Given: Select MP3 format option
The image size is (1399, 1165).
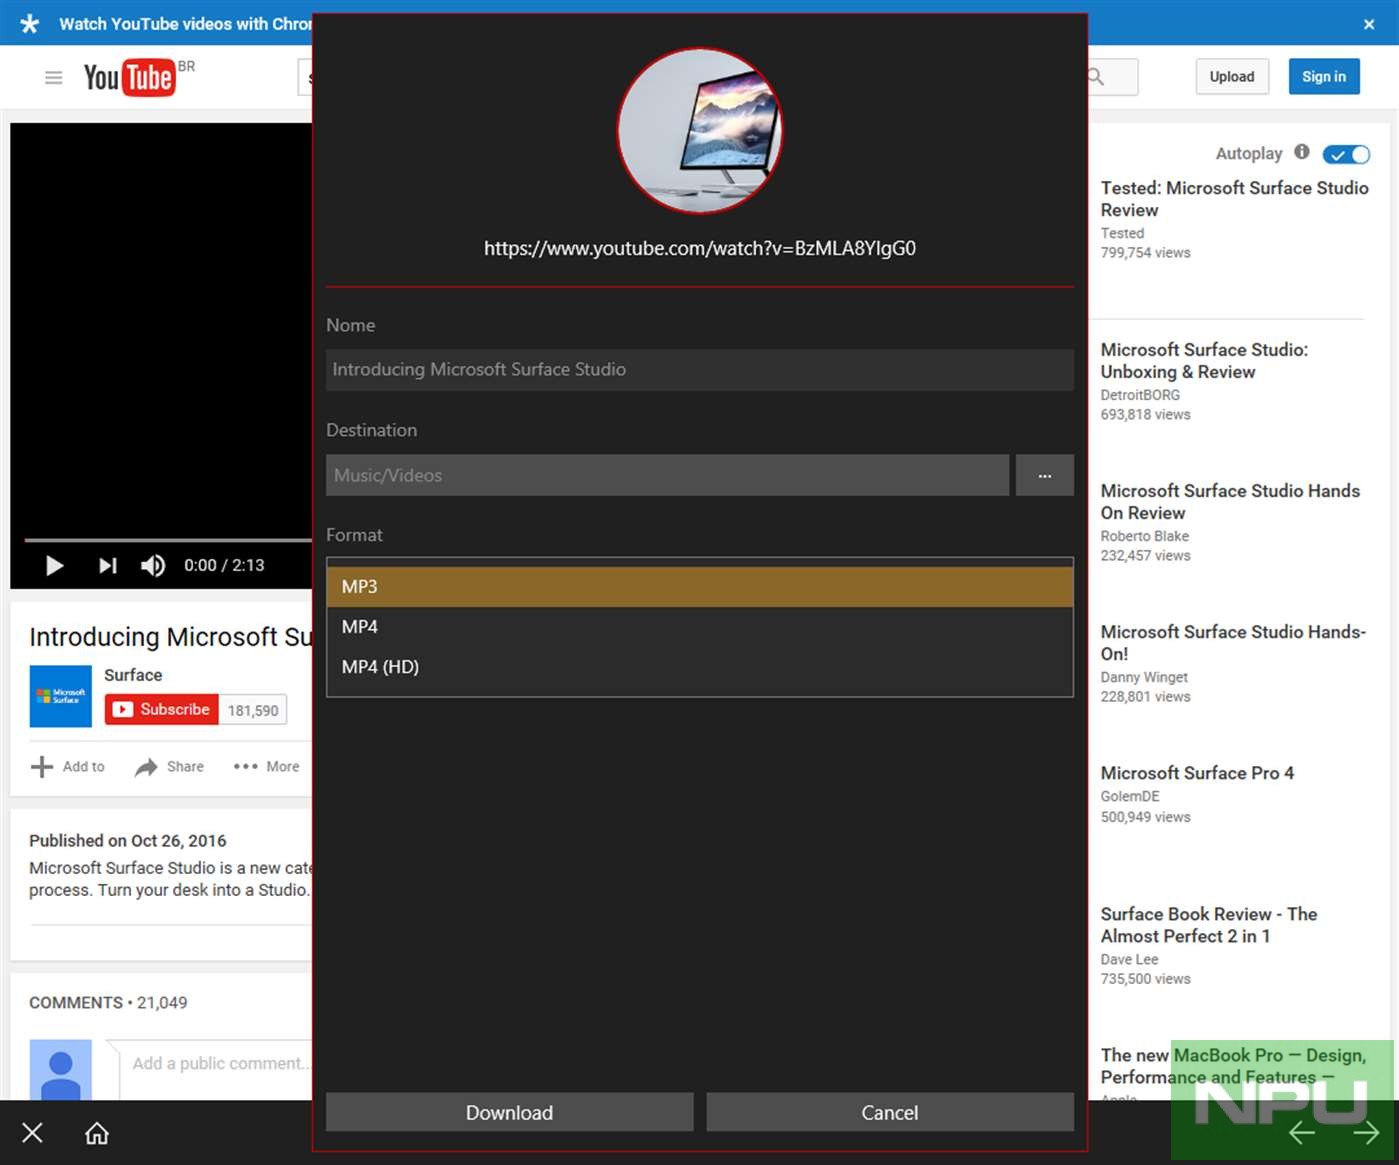Looking at the screenshot, I should click(700, 587).
